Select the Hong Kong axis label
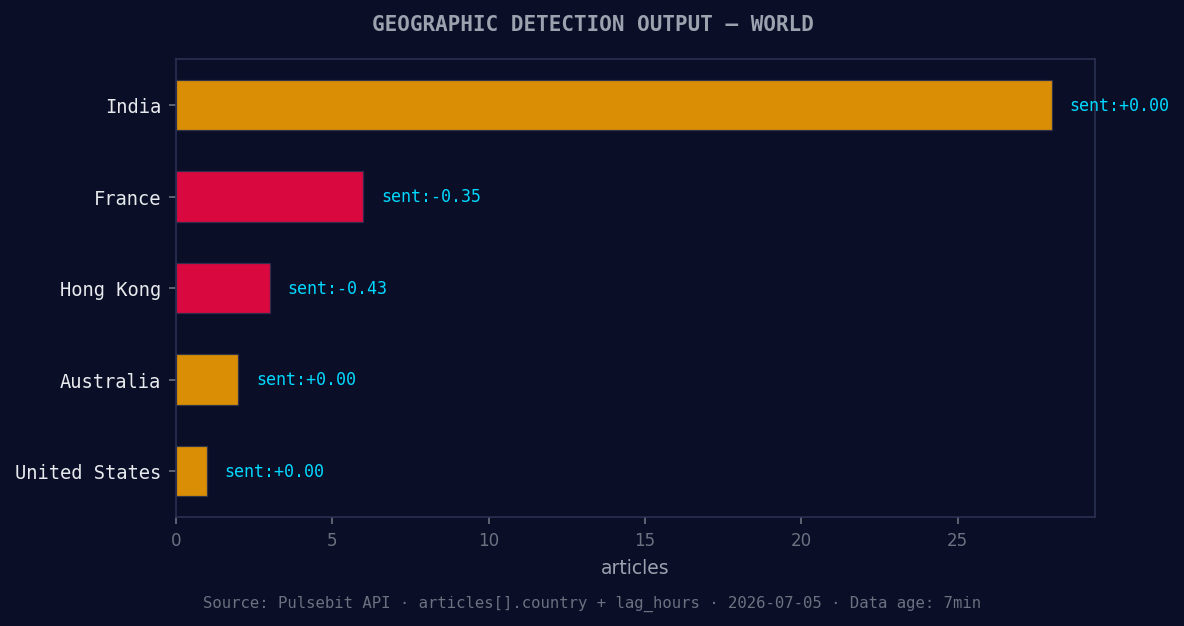The height and width of the screenshot is (626, 1184). (110, 289)
